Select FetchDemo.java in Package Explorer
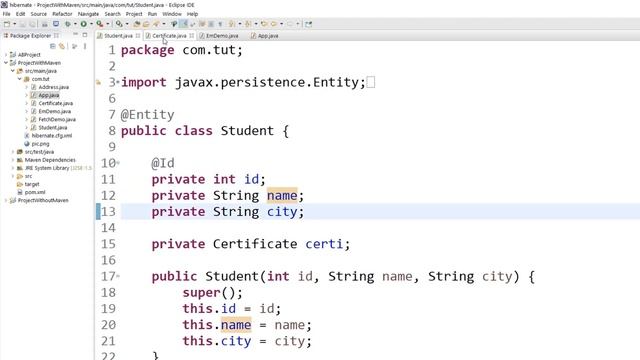Image resolution: width=640 pixels, height=360 pixels. 57,119
